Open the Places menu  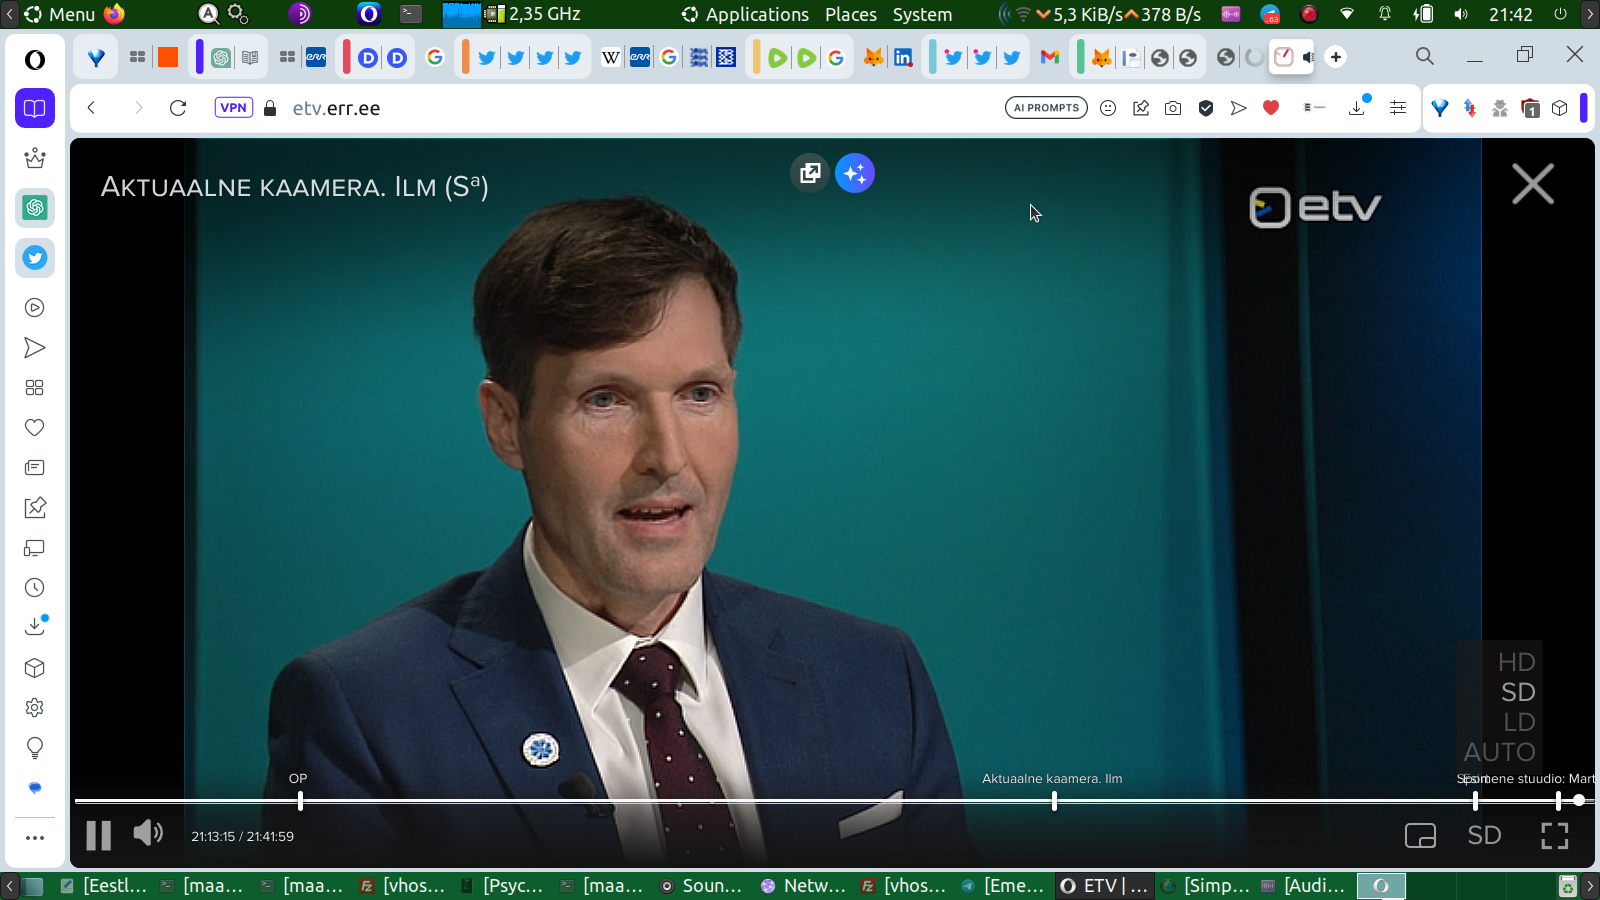pos(850,14)
